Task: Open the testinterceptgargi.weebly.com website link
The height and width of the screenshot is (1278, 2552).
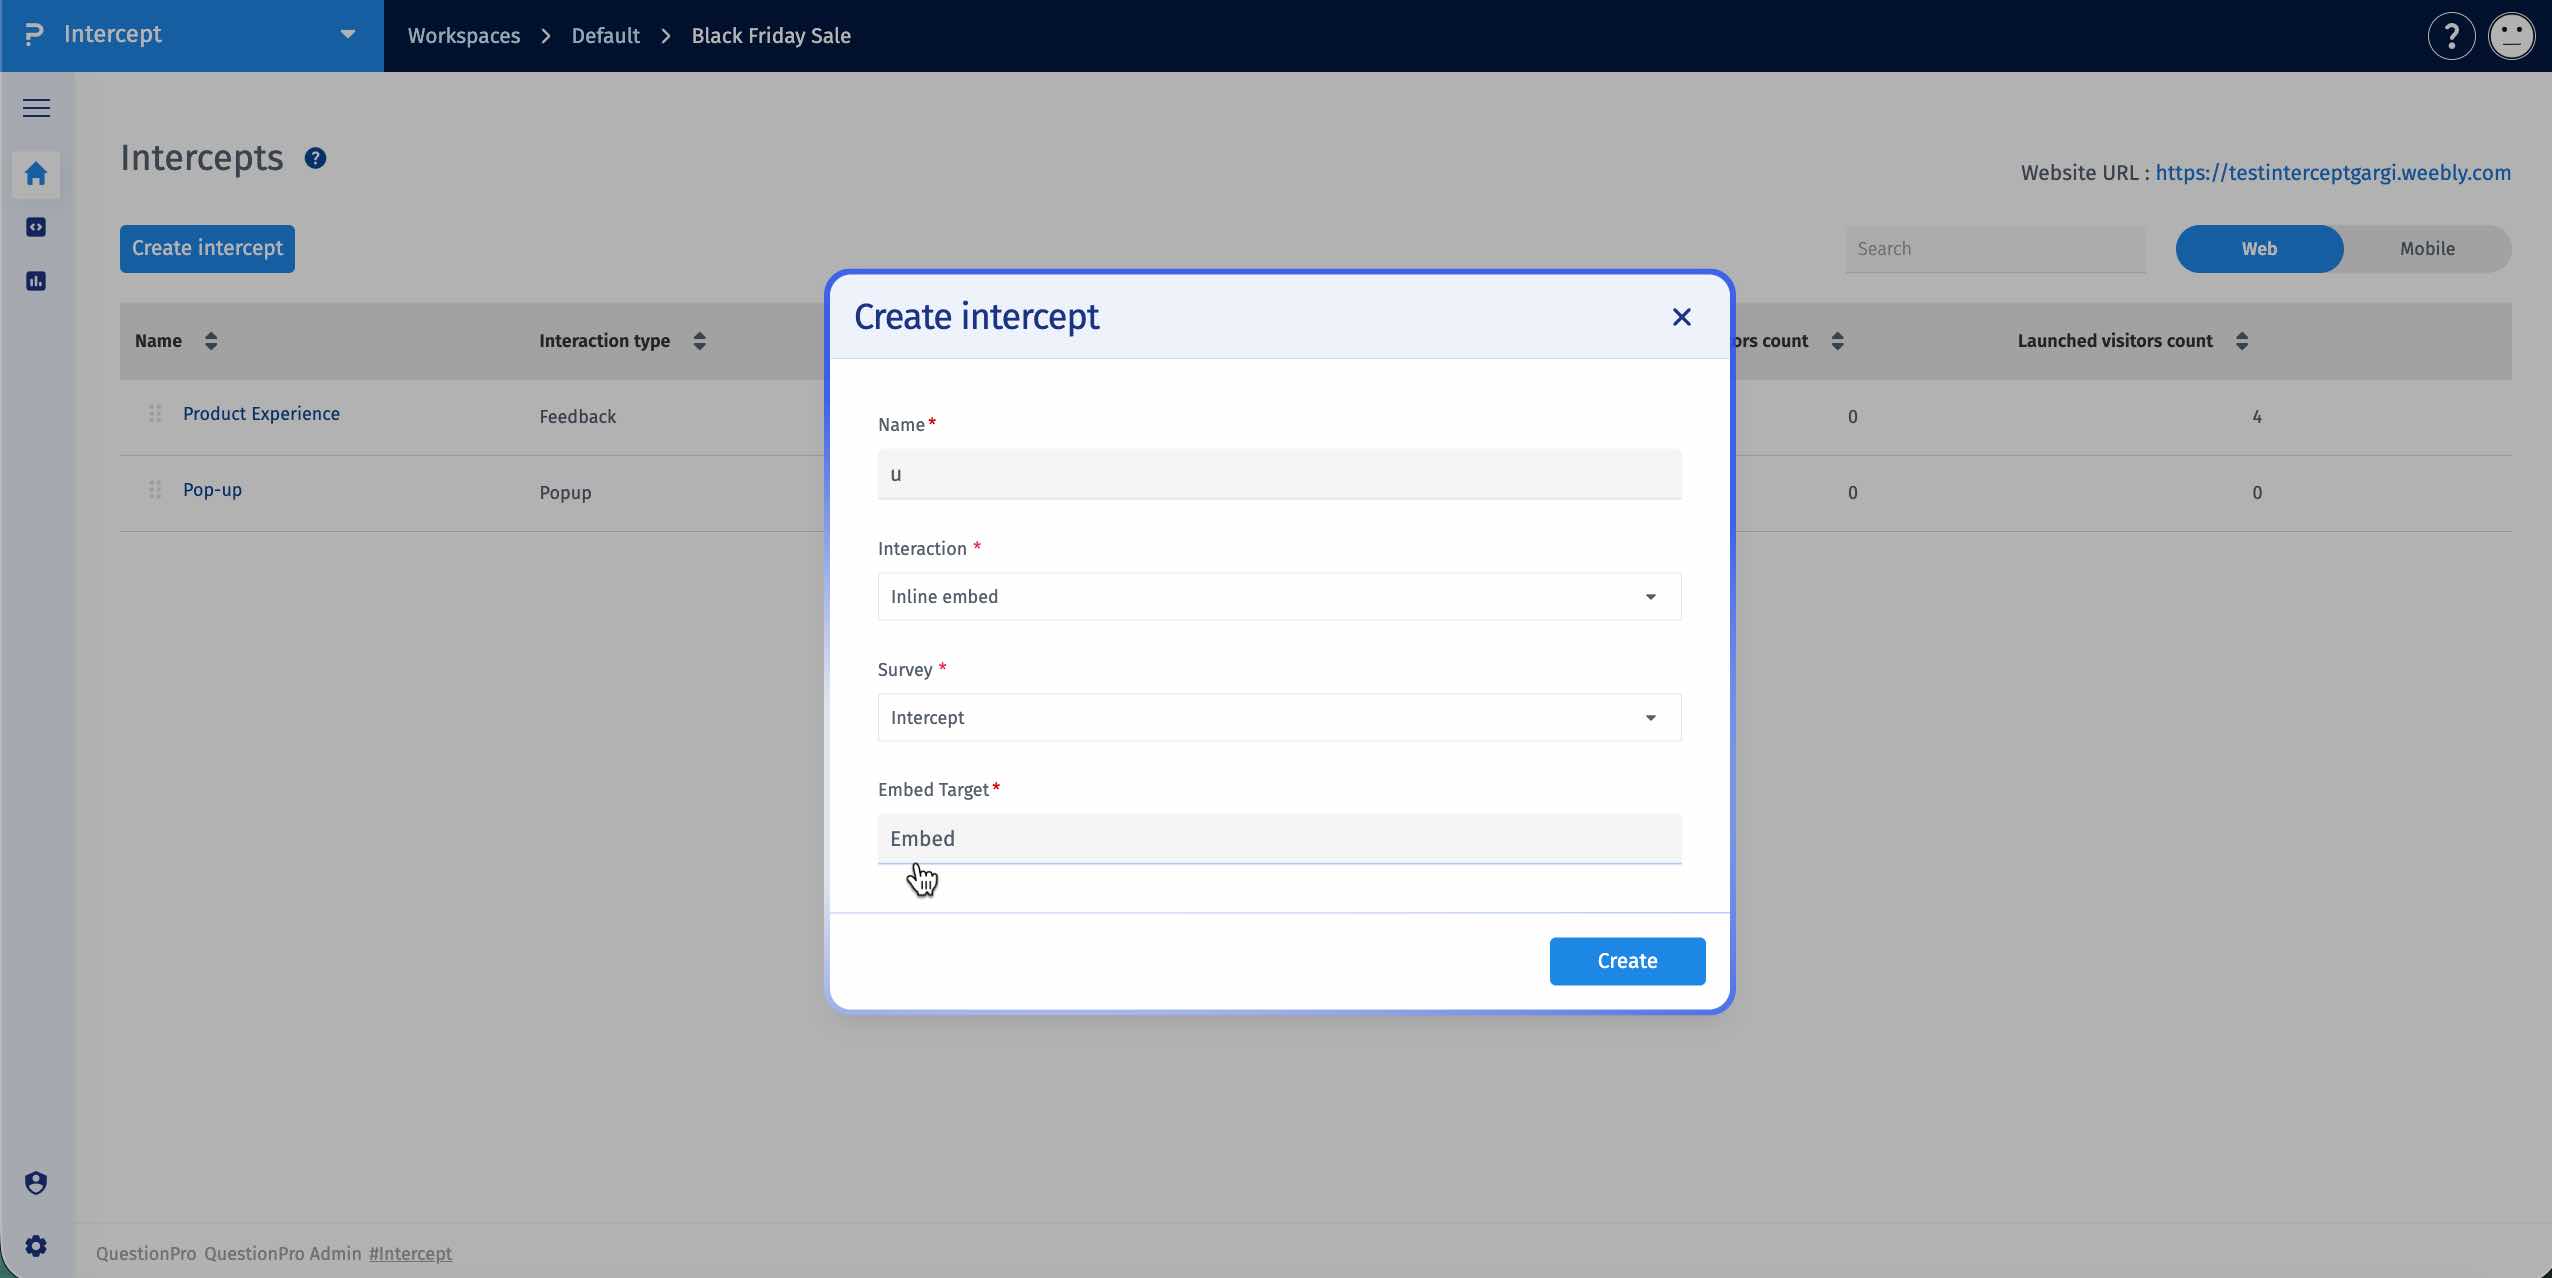Action: [x=2333, y=173]
